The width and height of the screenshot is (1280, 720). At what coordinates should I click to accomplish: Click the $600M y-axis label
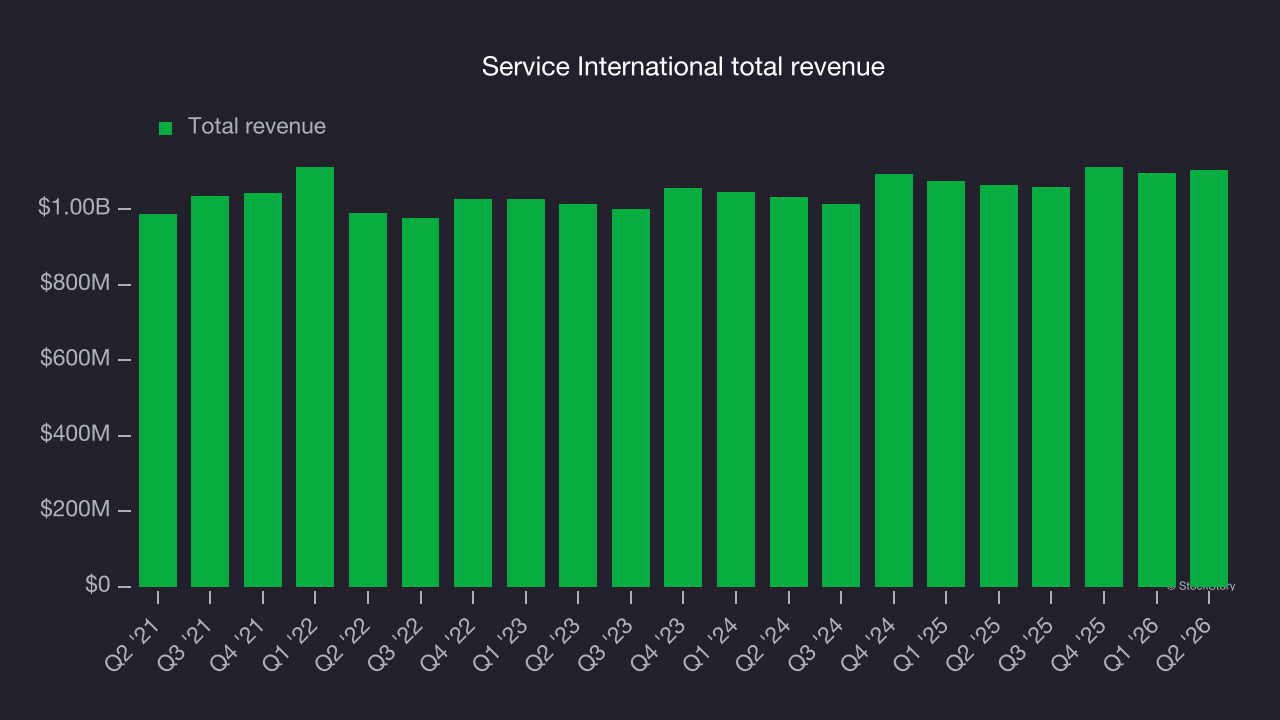pyautogui.click(x=75, y=359)
